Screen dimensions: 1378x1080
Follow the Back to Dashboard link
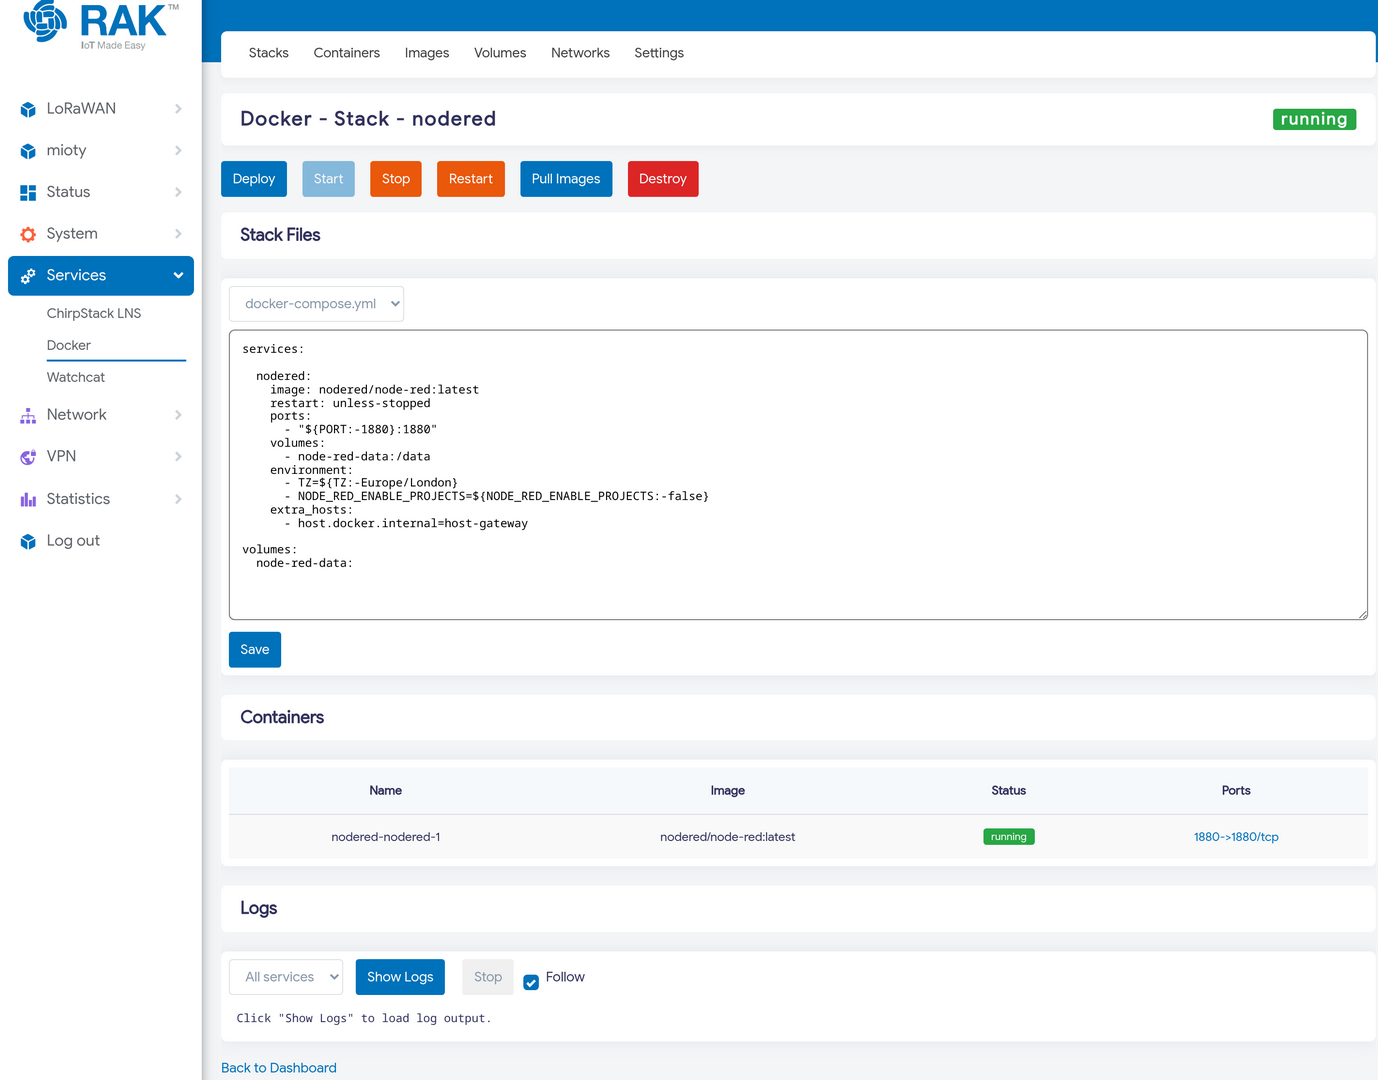tap(279, 1068)
